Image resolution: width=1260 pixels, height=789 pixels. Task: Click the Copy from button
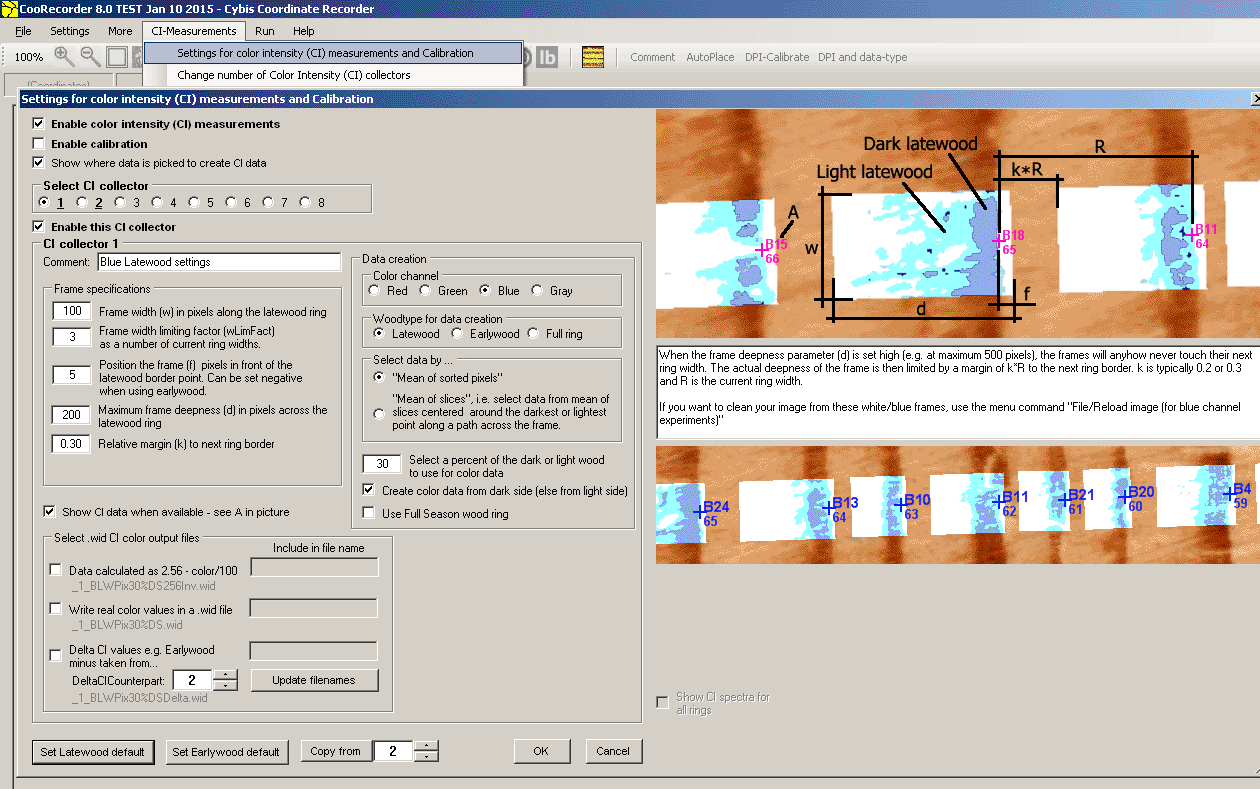[x=335, y=751]
